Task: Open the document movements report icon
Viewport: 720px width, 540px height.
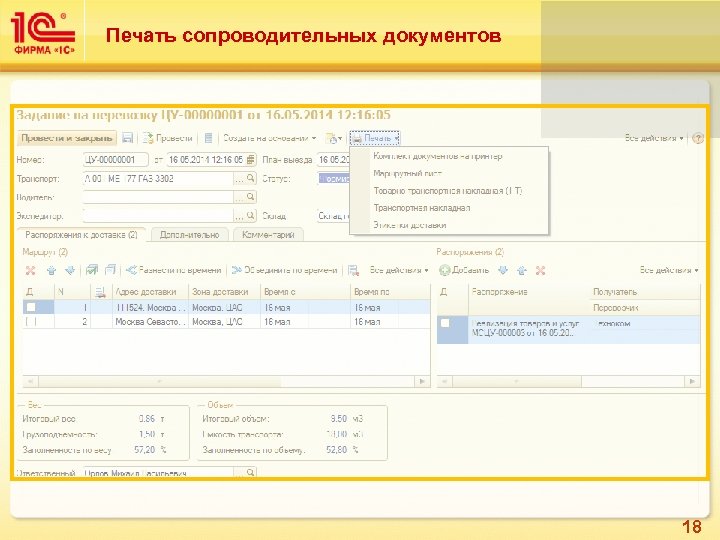Action: (x=208, y=138)
